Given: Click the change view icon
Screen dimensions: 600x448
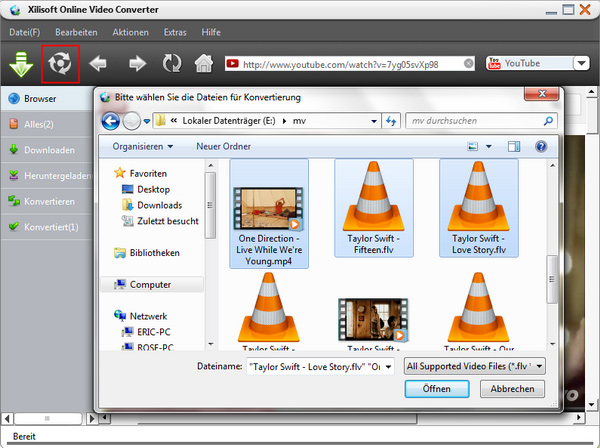Looking at the screenshot, I should (x=473, y=147).
